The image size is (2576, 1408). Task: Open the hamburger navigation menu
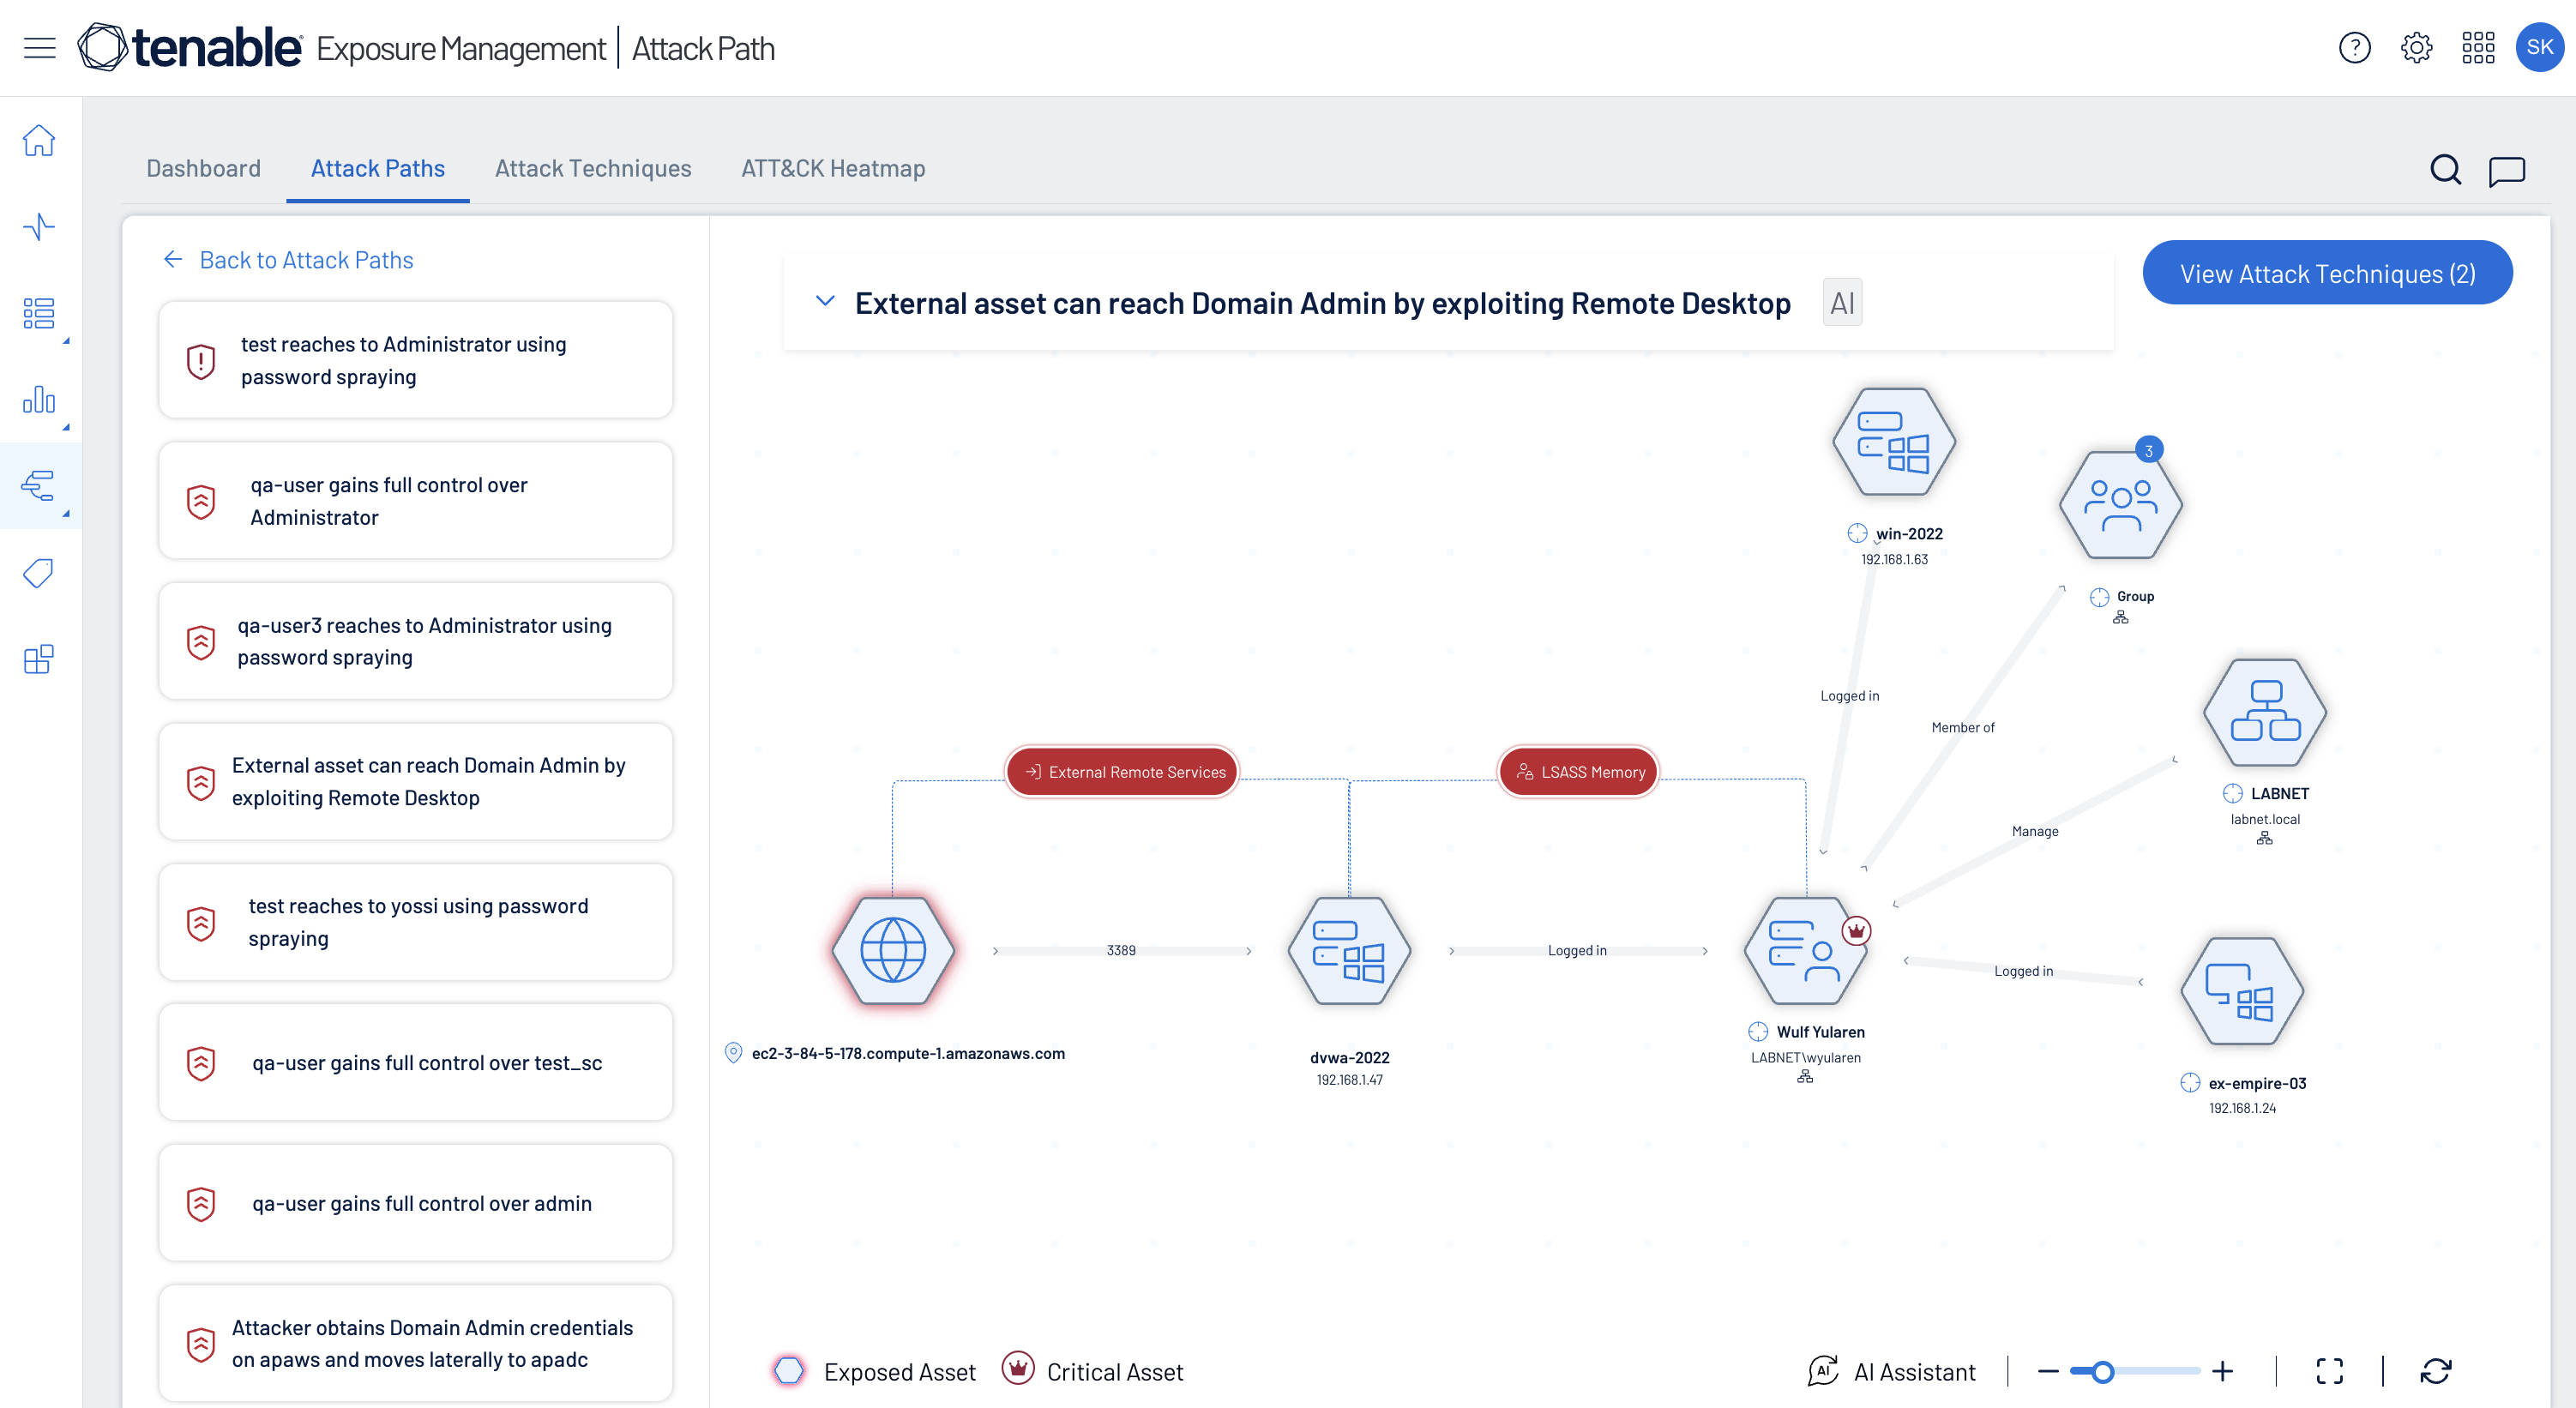click(40, 47)
